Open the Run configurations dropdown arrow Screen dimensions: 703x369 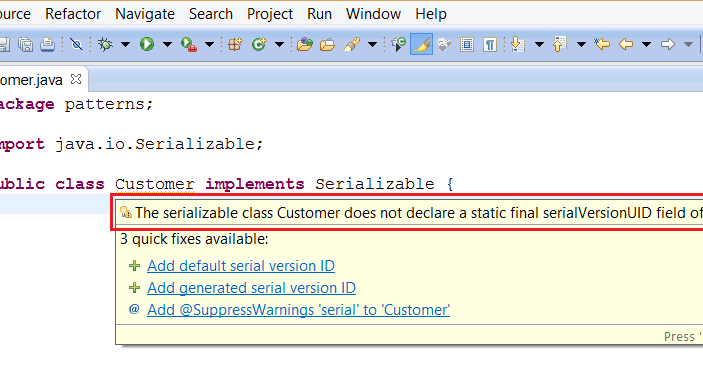point(167,44)
